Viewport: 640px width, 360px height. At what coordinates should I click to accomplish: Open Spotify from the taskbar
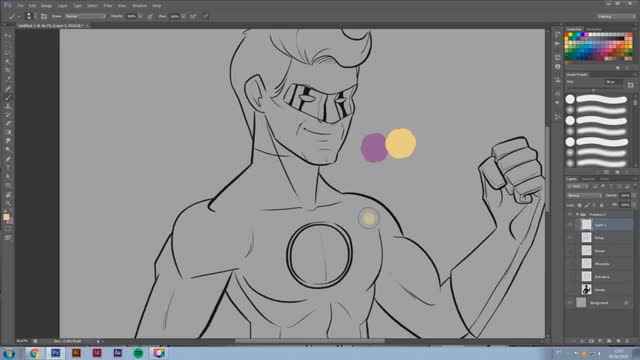coord(138,353)
